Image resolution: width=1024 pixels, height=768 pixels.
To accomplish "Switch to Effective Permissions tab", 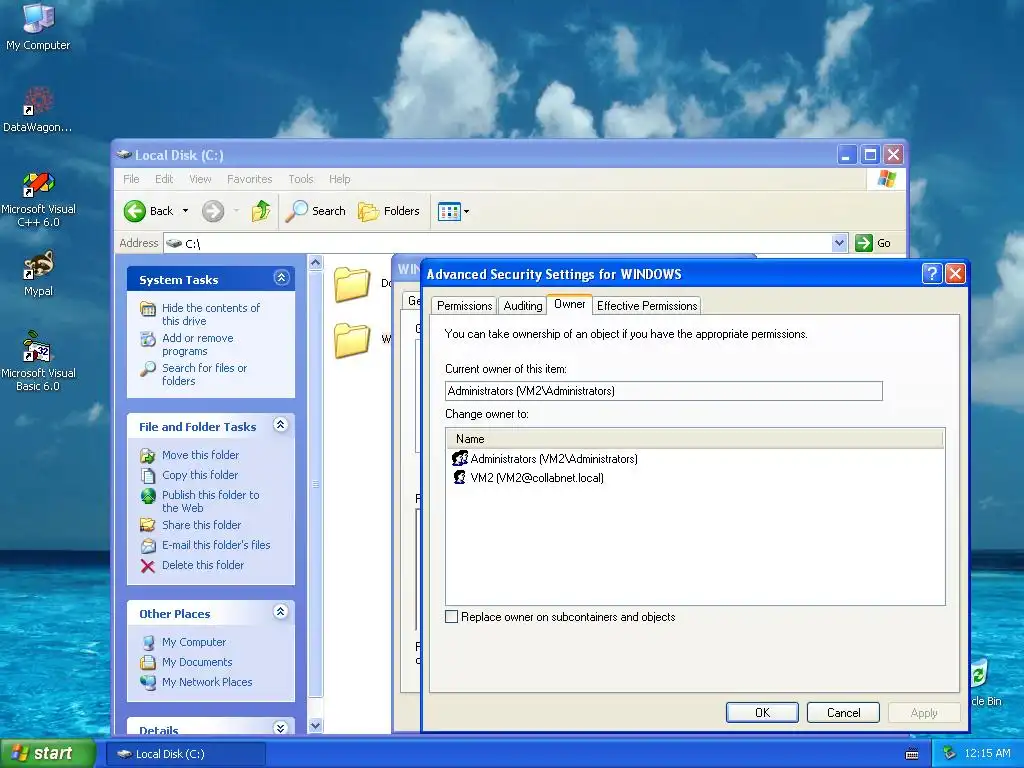I will 647,306.
